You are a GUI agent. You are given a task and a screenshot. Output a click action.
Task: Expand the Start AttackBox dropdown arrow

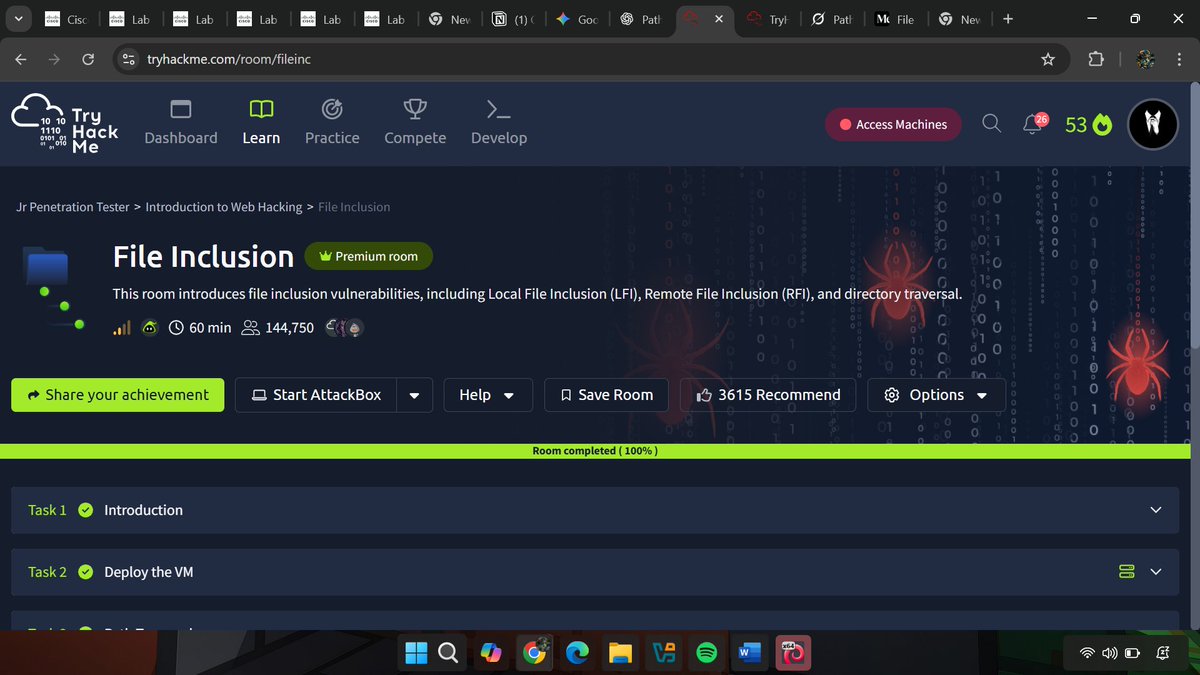point(414,395)
